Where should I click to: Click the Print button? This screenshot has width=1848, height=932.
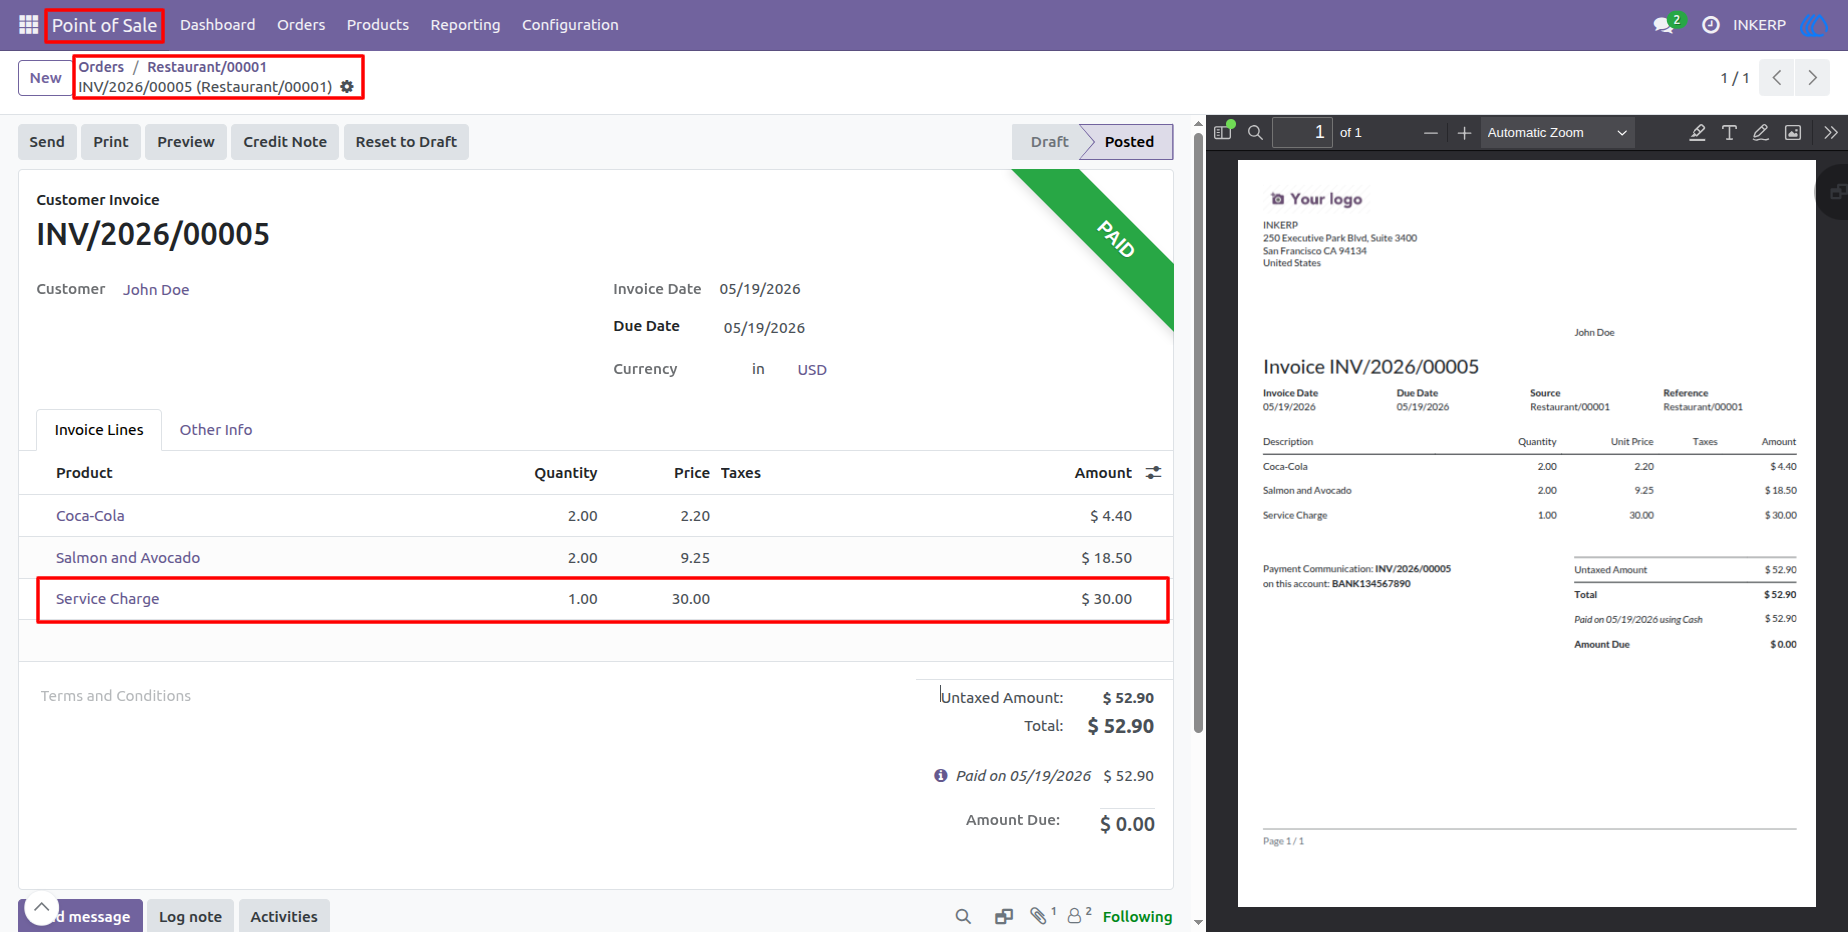111,142
